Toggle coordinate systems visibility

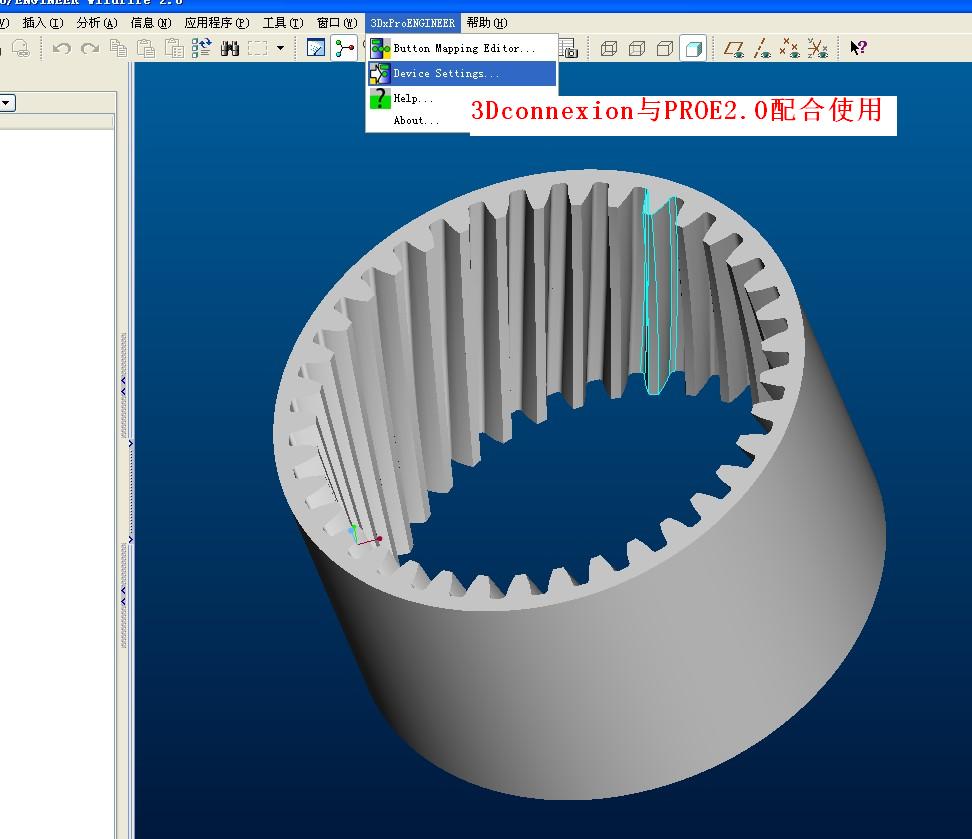click(x=818, y=48)
